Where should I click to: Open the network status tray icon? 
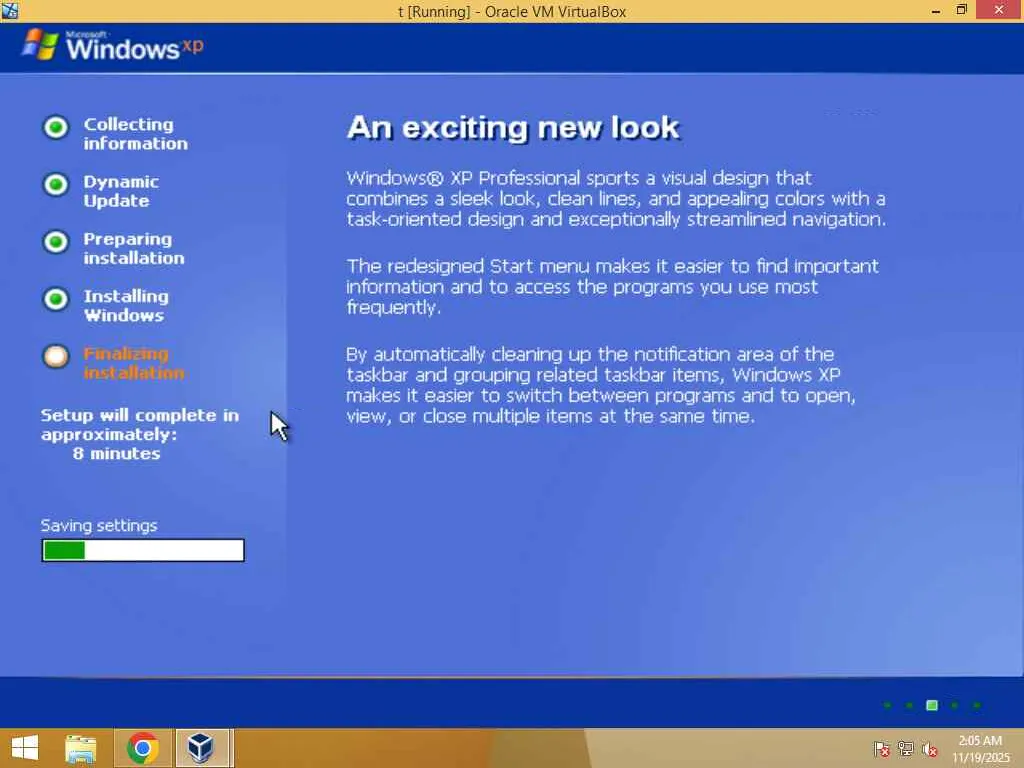(x=906, y=749)
